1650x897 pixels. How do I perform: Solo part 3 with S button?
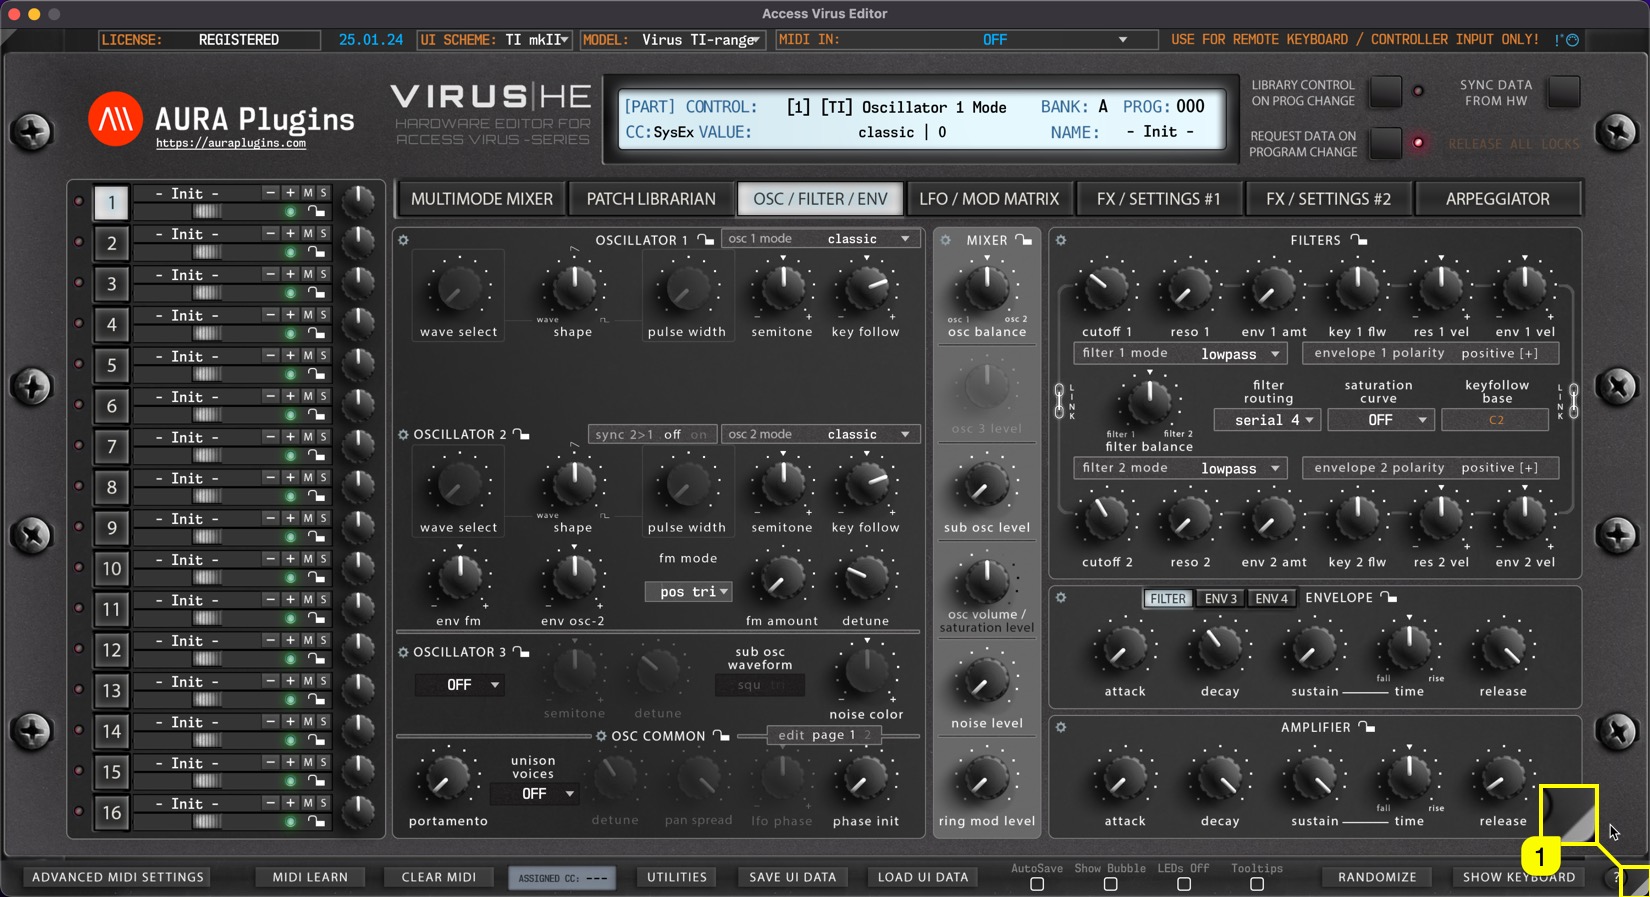323,274
